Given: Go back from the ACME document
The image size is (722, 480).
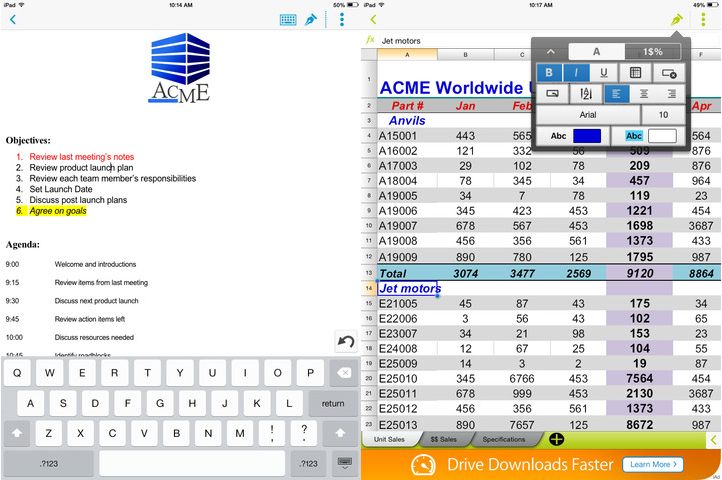Looking at the screenshot, I should pos(13,19).
